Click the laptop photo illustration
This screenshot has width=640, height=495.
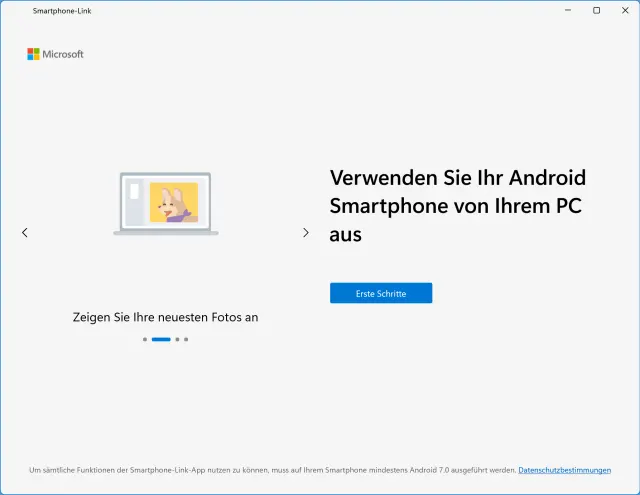click(166, 204)
